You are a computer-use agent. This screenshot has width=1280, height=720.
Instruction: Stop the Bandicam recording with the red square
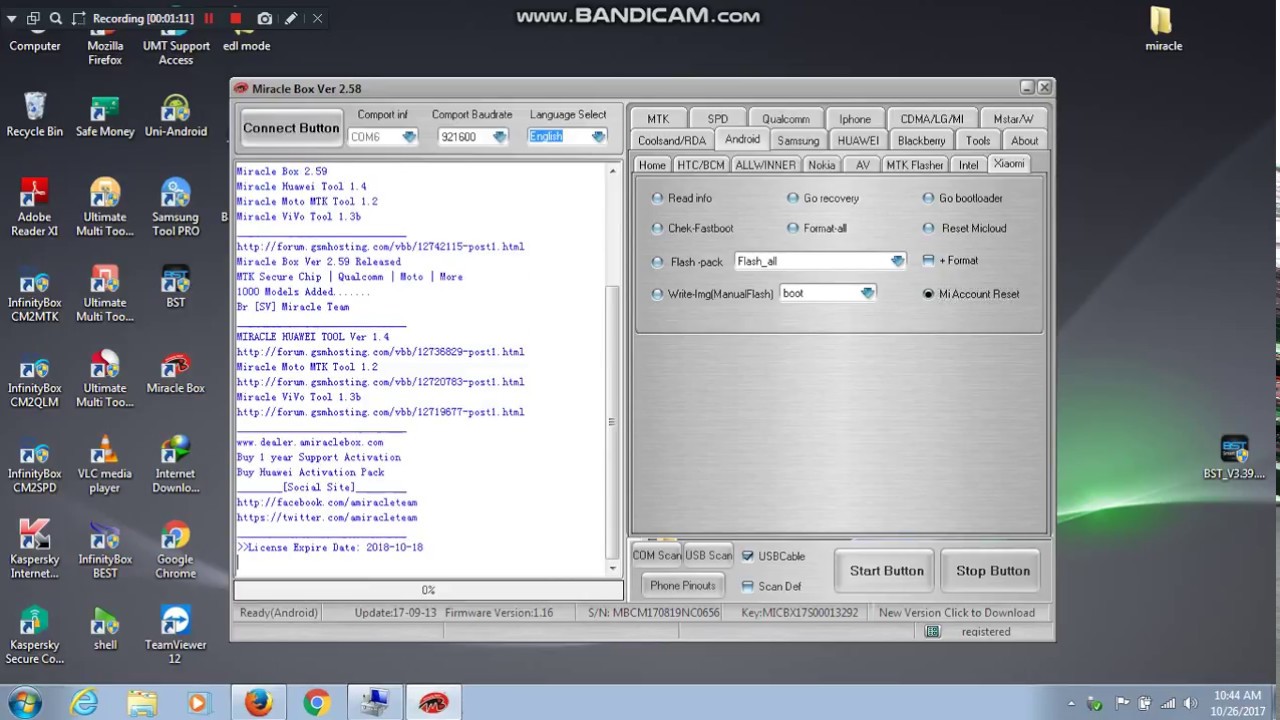click(236, 18)
